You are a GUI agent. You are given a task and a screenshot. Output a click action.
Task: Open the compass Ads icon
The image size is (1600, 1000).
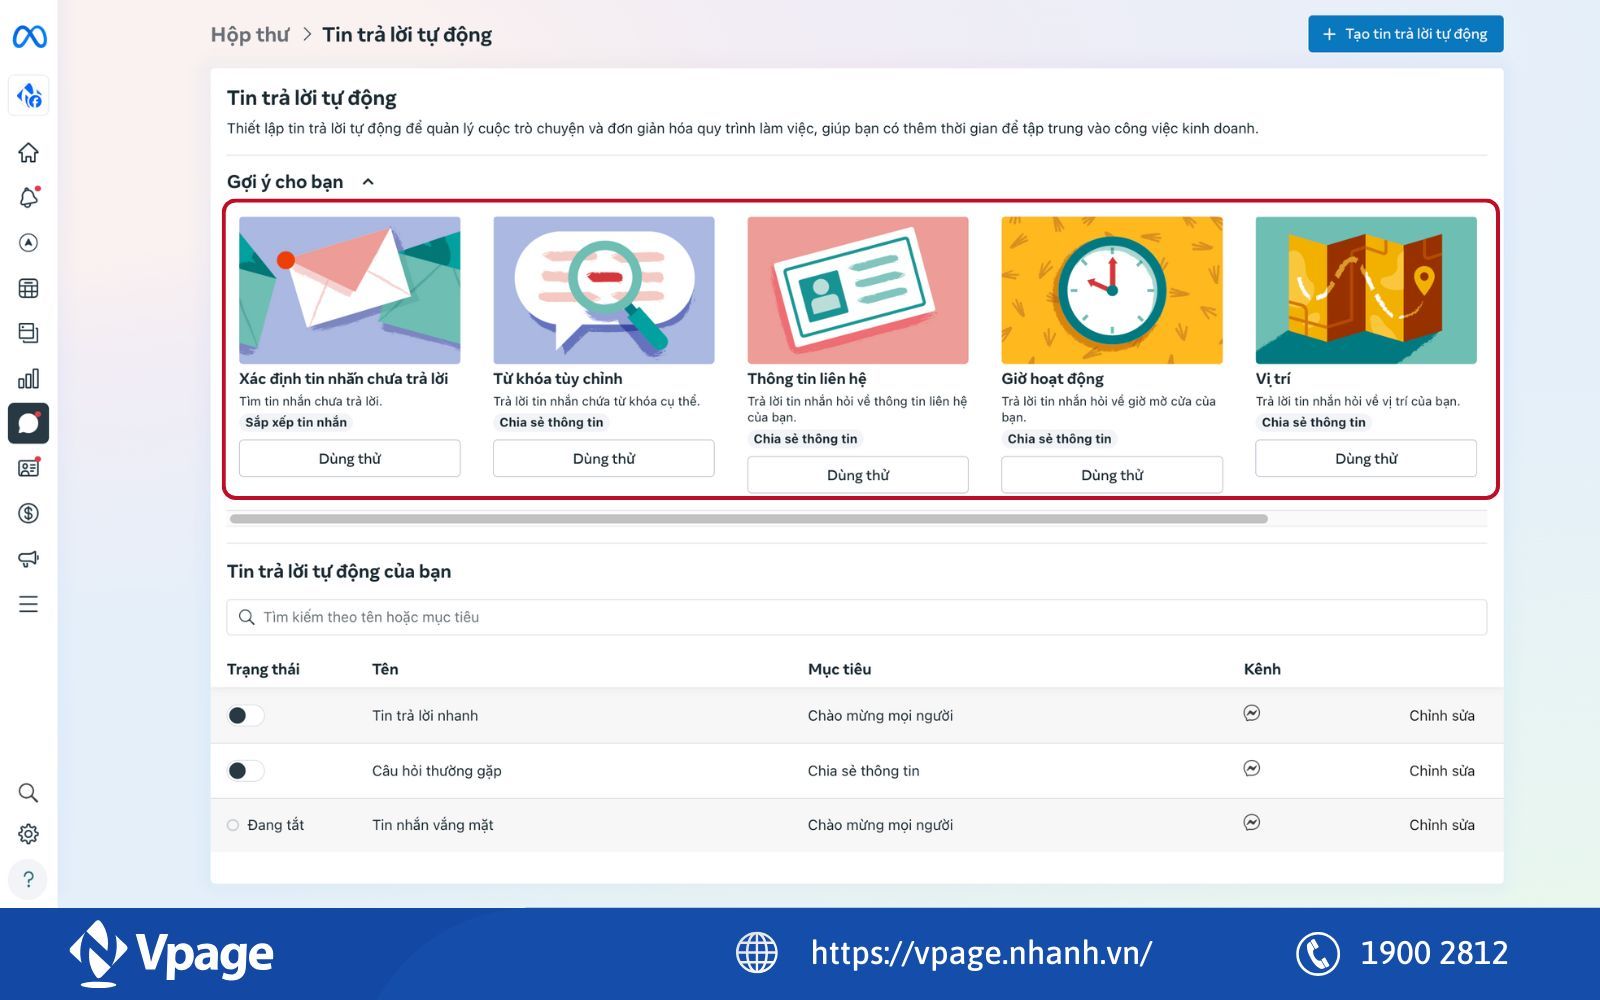28,243
